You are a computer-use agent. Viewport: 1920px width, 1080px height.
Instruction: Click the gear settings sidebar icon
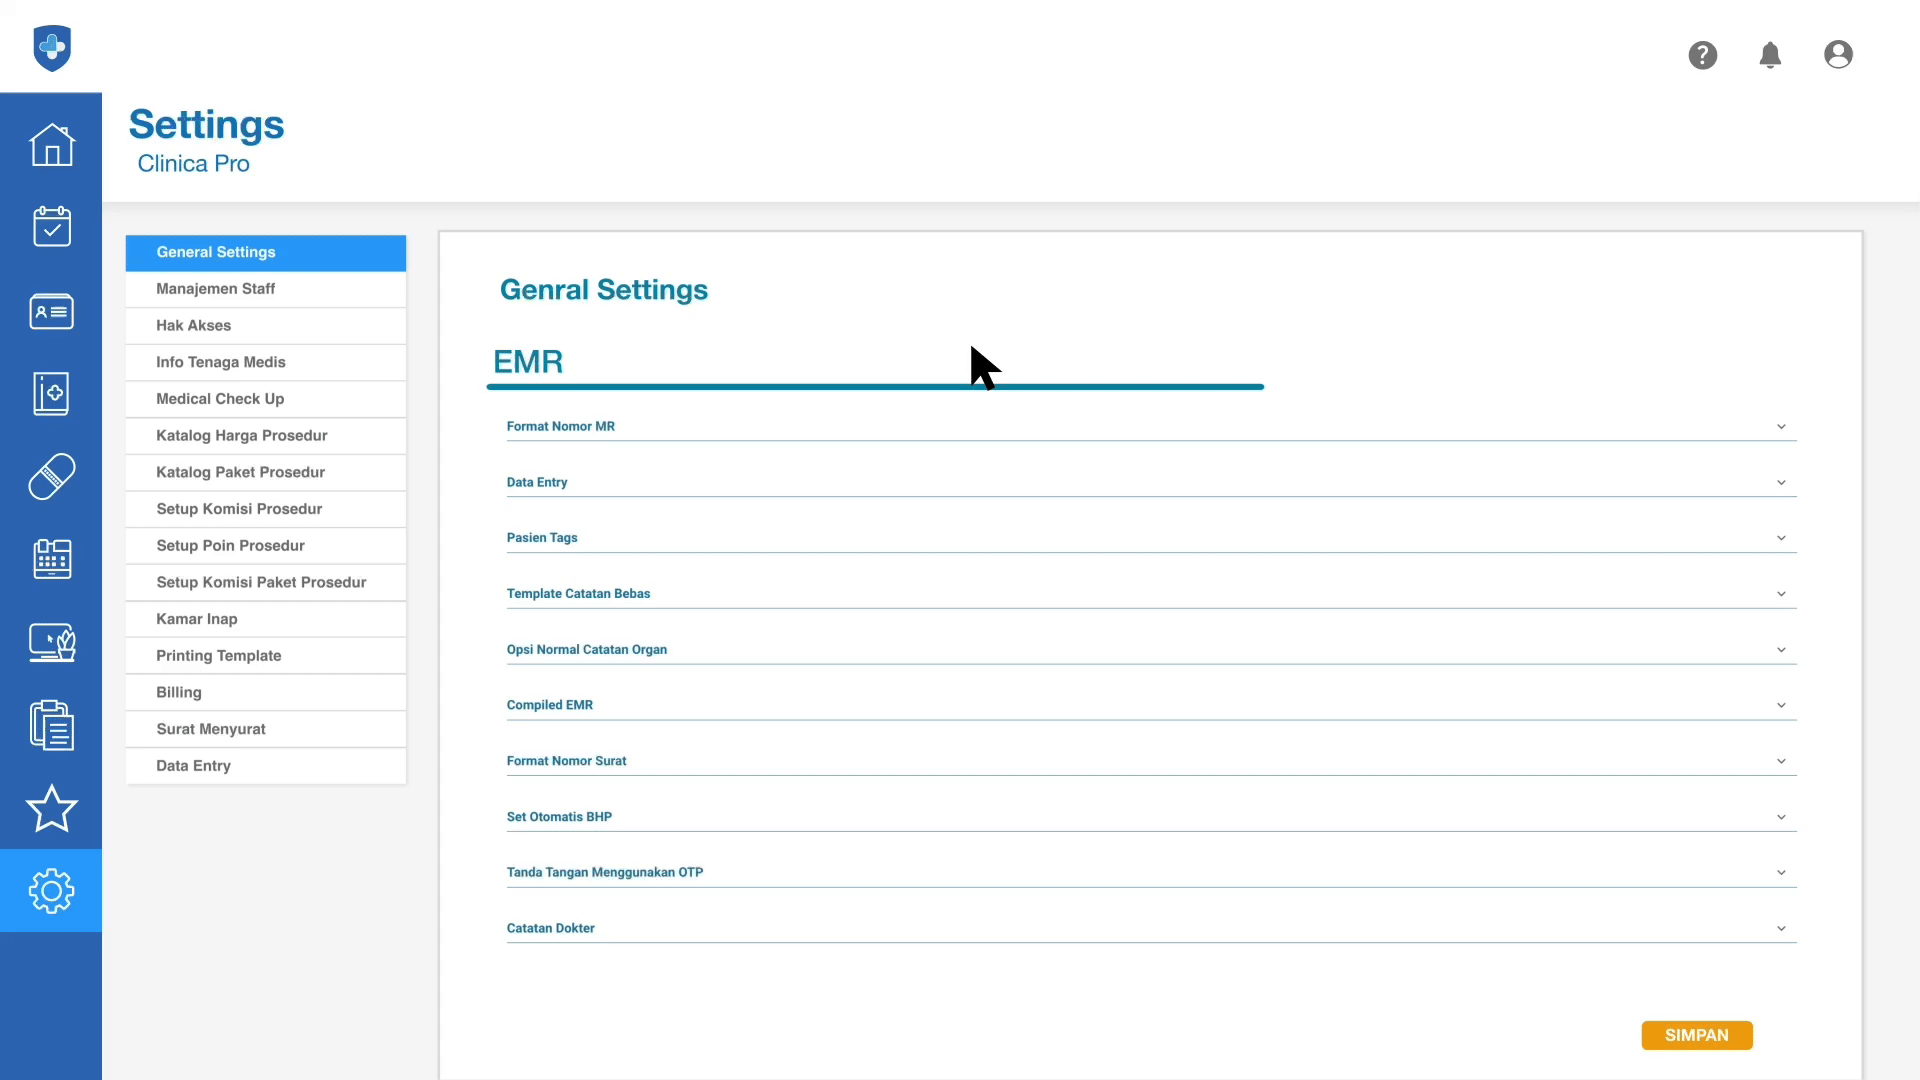pos(51,891)
